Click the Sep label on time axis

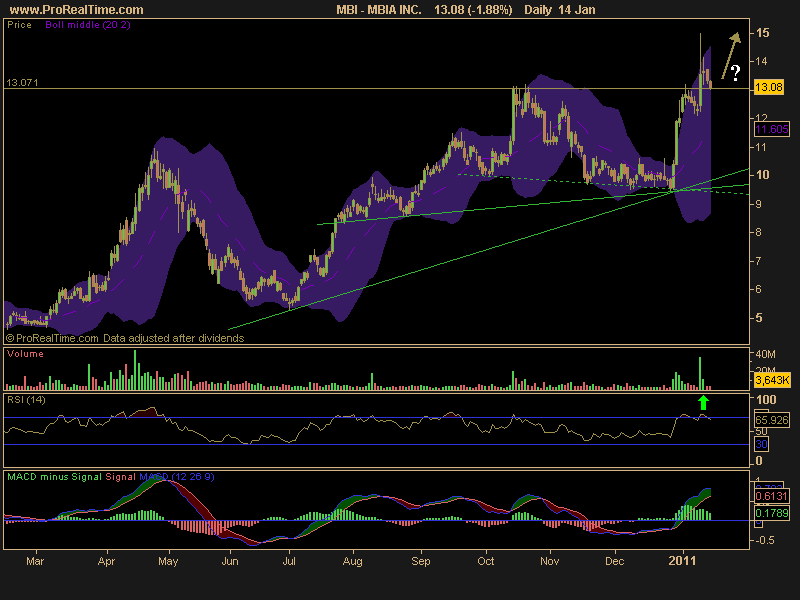[421, 561]
